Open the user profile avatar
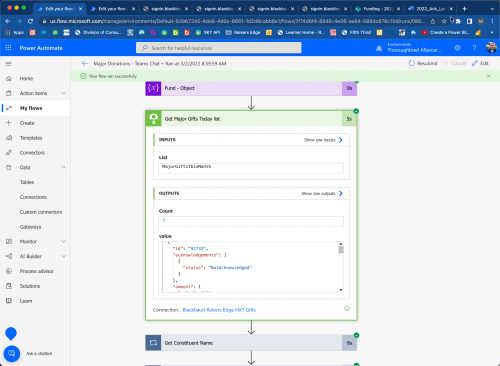Image resolution: width=500 pixels, height=366 pixels. 491,48
